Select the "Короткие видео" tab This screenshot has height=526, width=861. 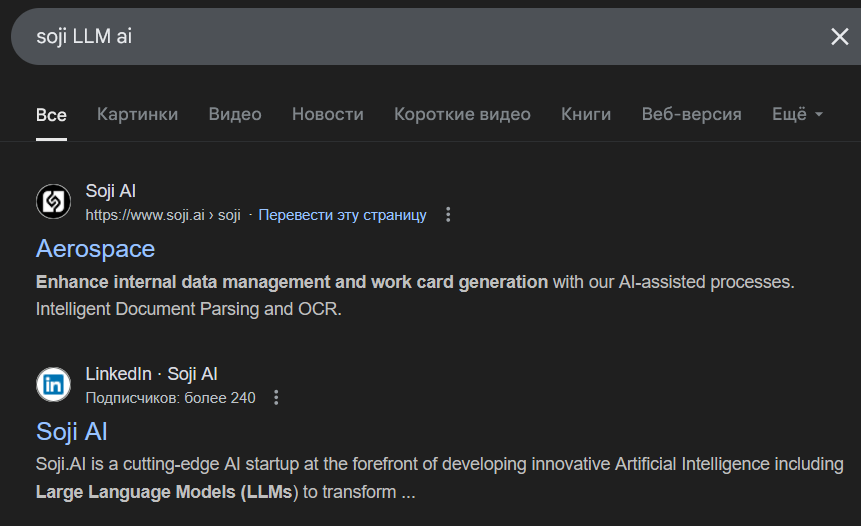462,114
